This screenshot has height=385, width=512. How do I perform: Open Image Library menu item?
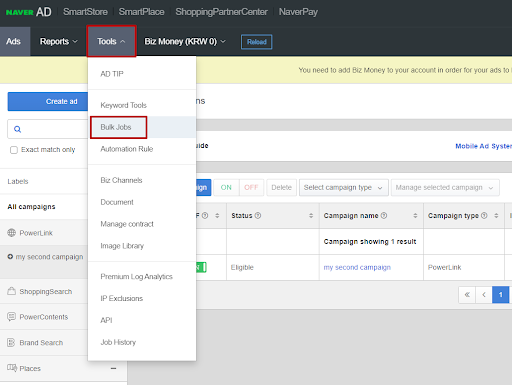(x=142, y=246)
